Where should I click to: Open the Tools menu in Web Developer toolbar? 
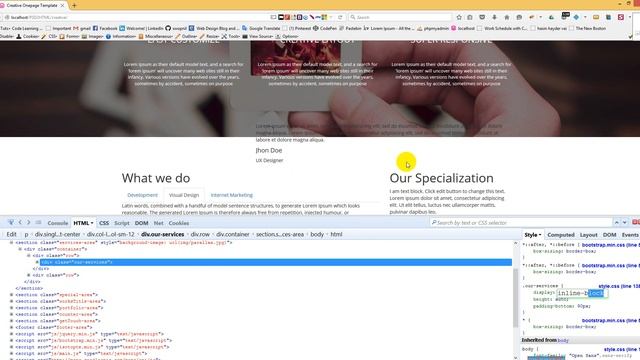[x=231, y=36]
